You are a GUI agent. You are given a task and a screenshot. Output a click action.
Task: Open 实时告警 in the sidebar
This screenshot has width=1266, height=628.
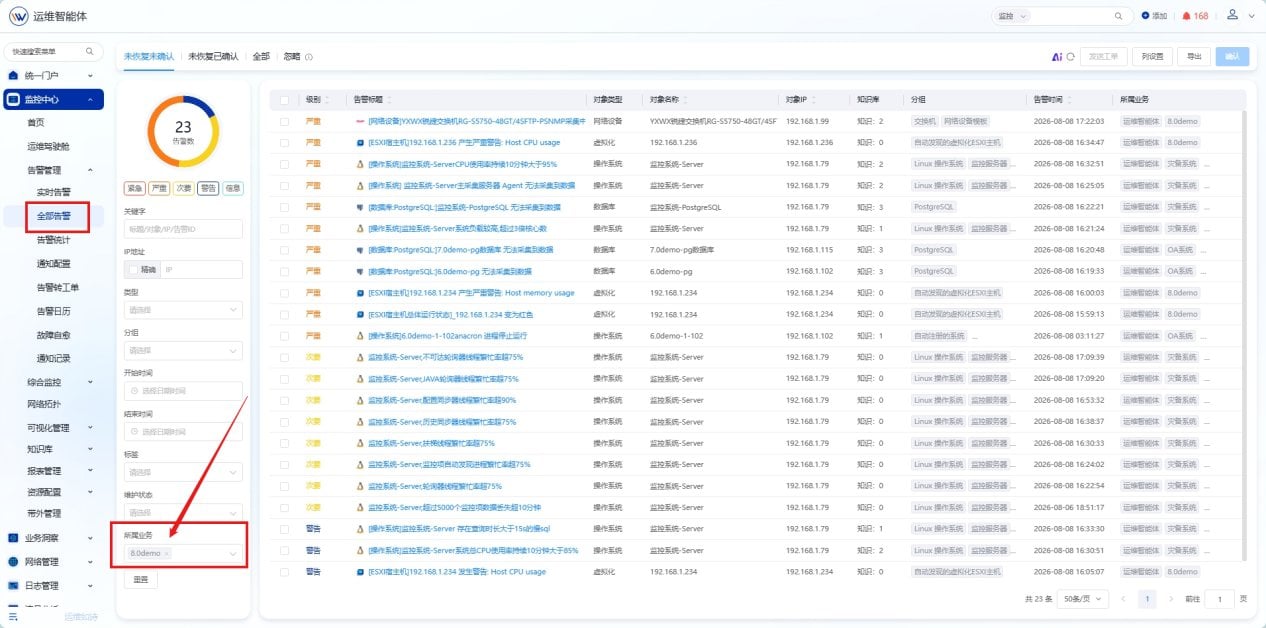[x=54, y=192]
